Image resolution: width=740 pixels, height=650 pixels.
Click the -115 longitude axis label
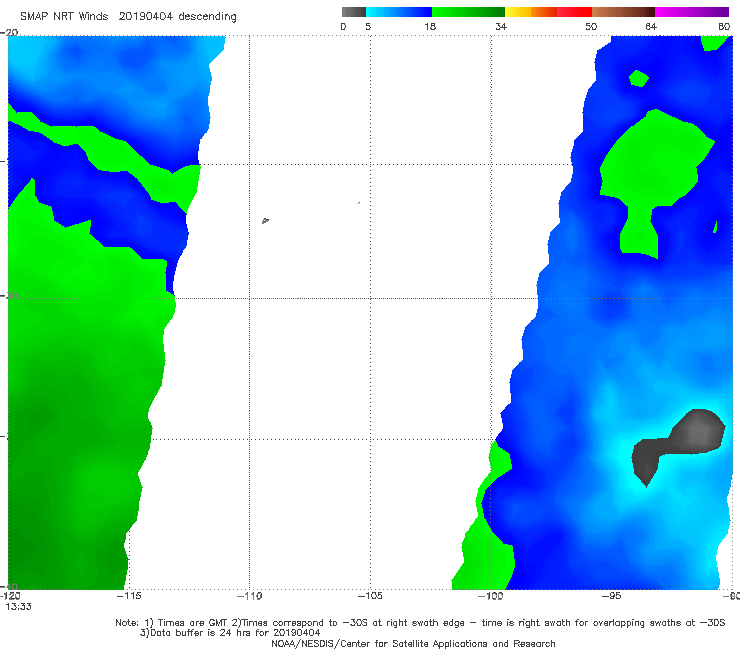tap(129, 596)
